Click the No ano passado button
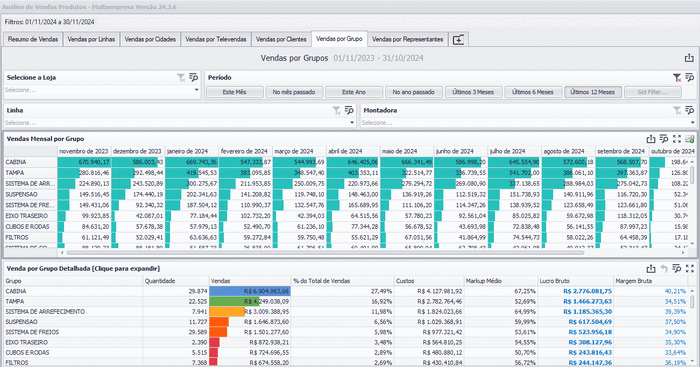The image size is (700, 367). (413, 92)
